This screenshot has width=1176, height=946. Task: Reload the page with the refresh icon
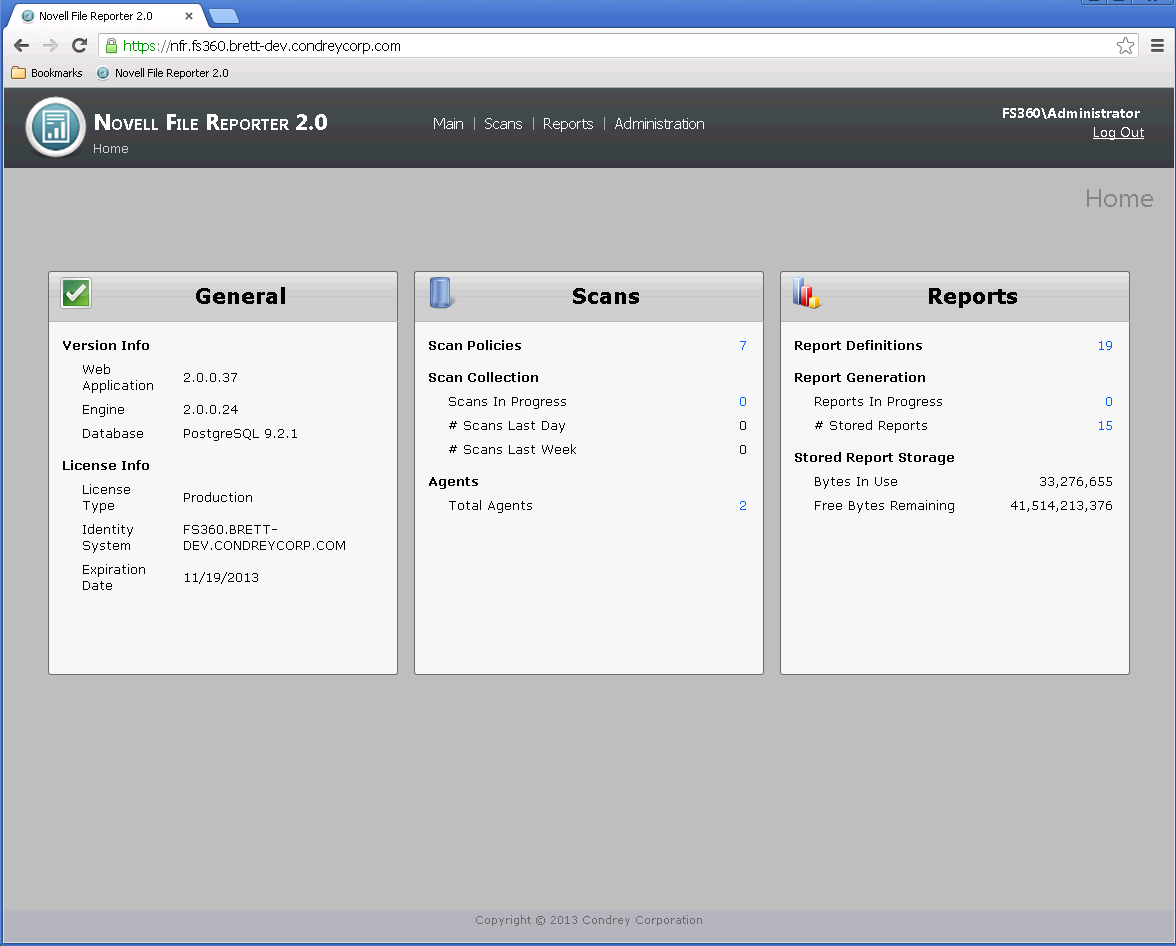(80, 46)
